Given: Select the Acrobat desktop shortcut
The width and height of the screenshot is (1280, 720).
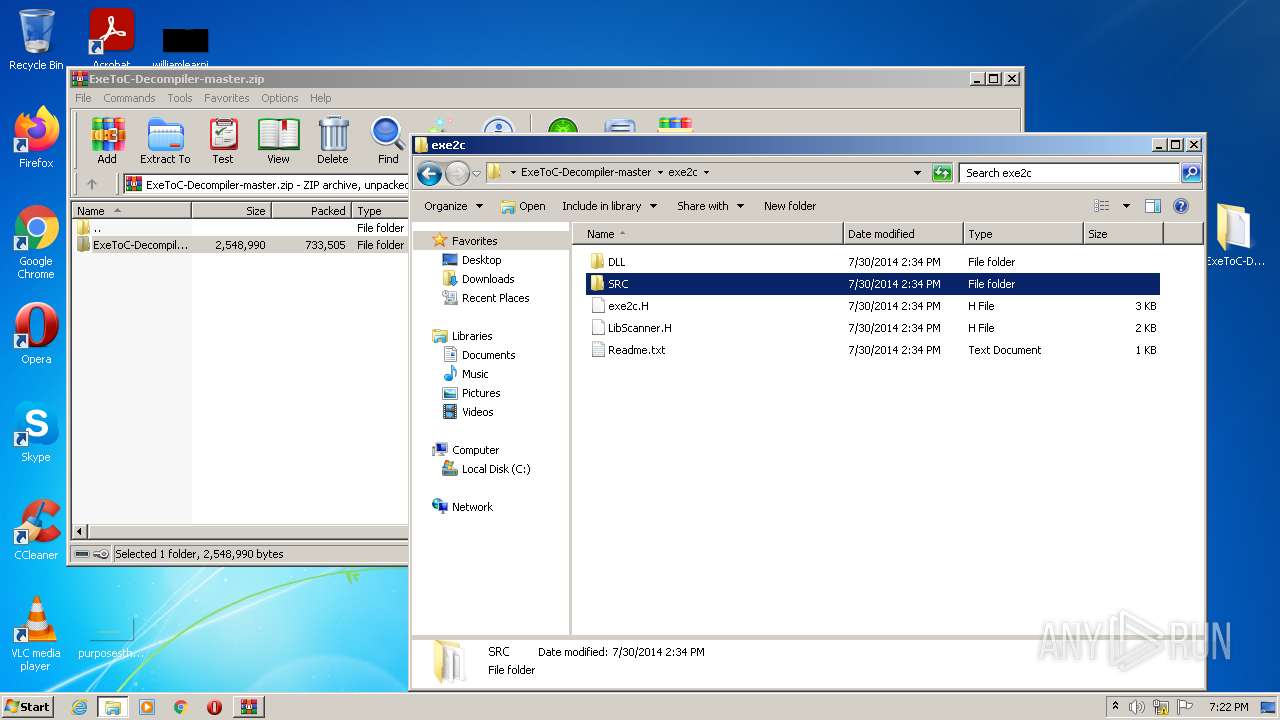Looking at the screenshot, I should click(x=111, y=39).
